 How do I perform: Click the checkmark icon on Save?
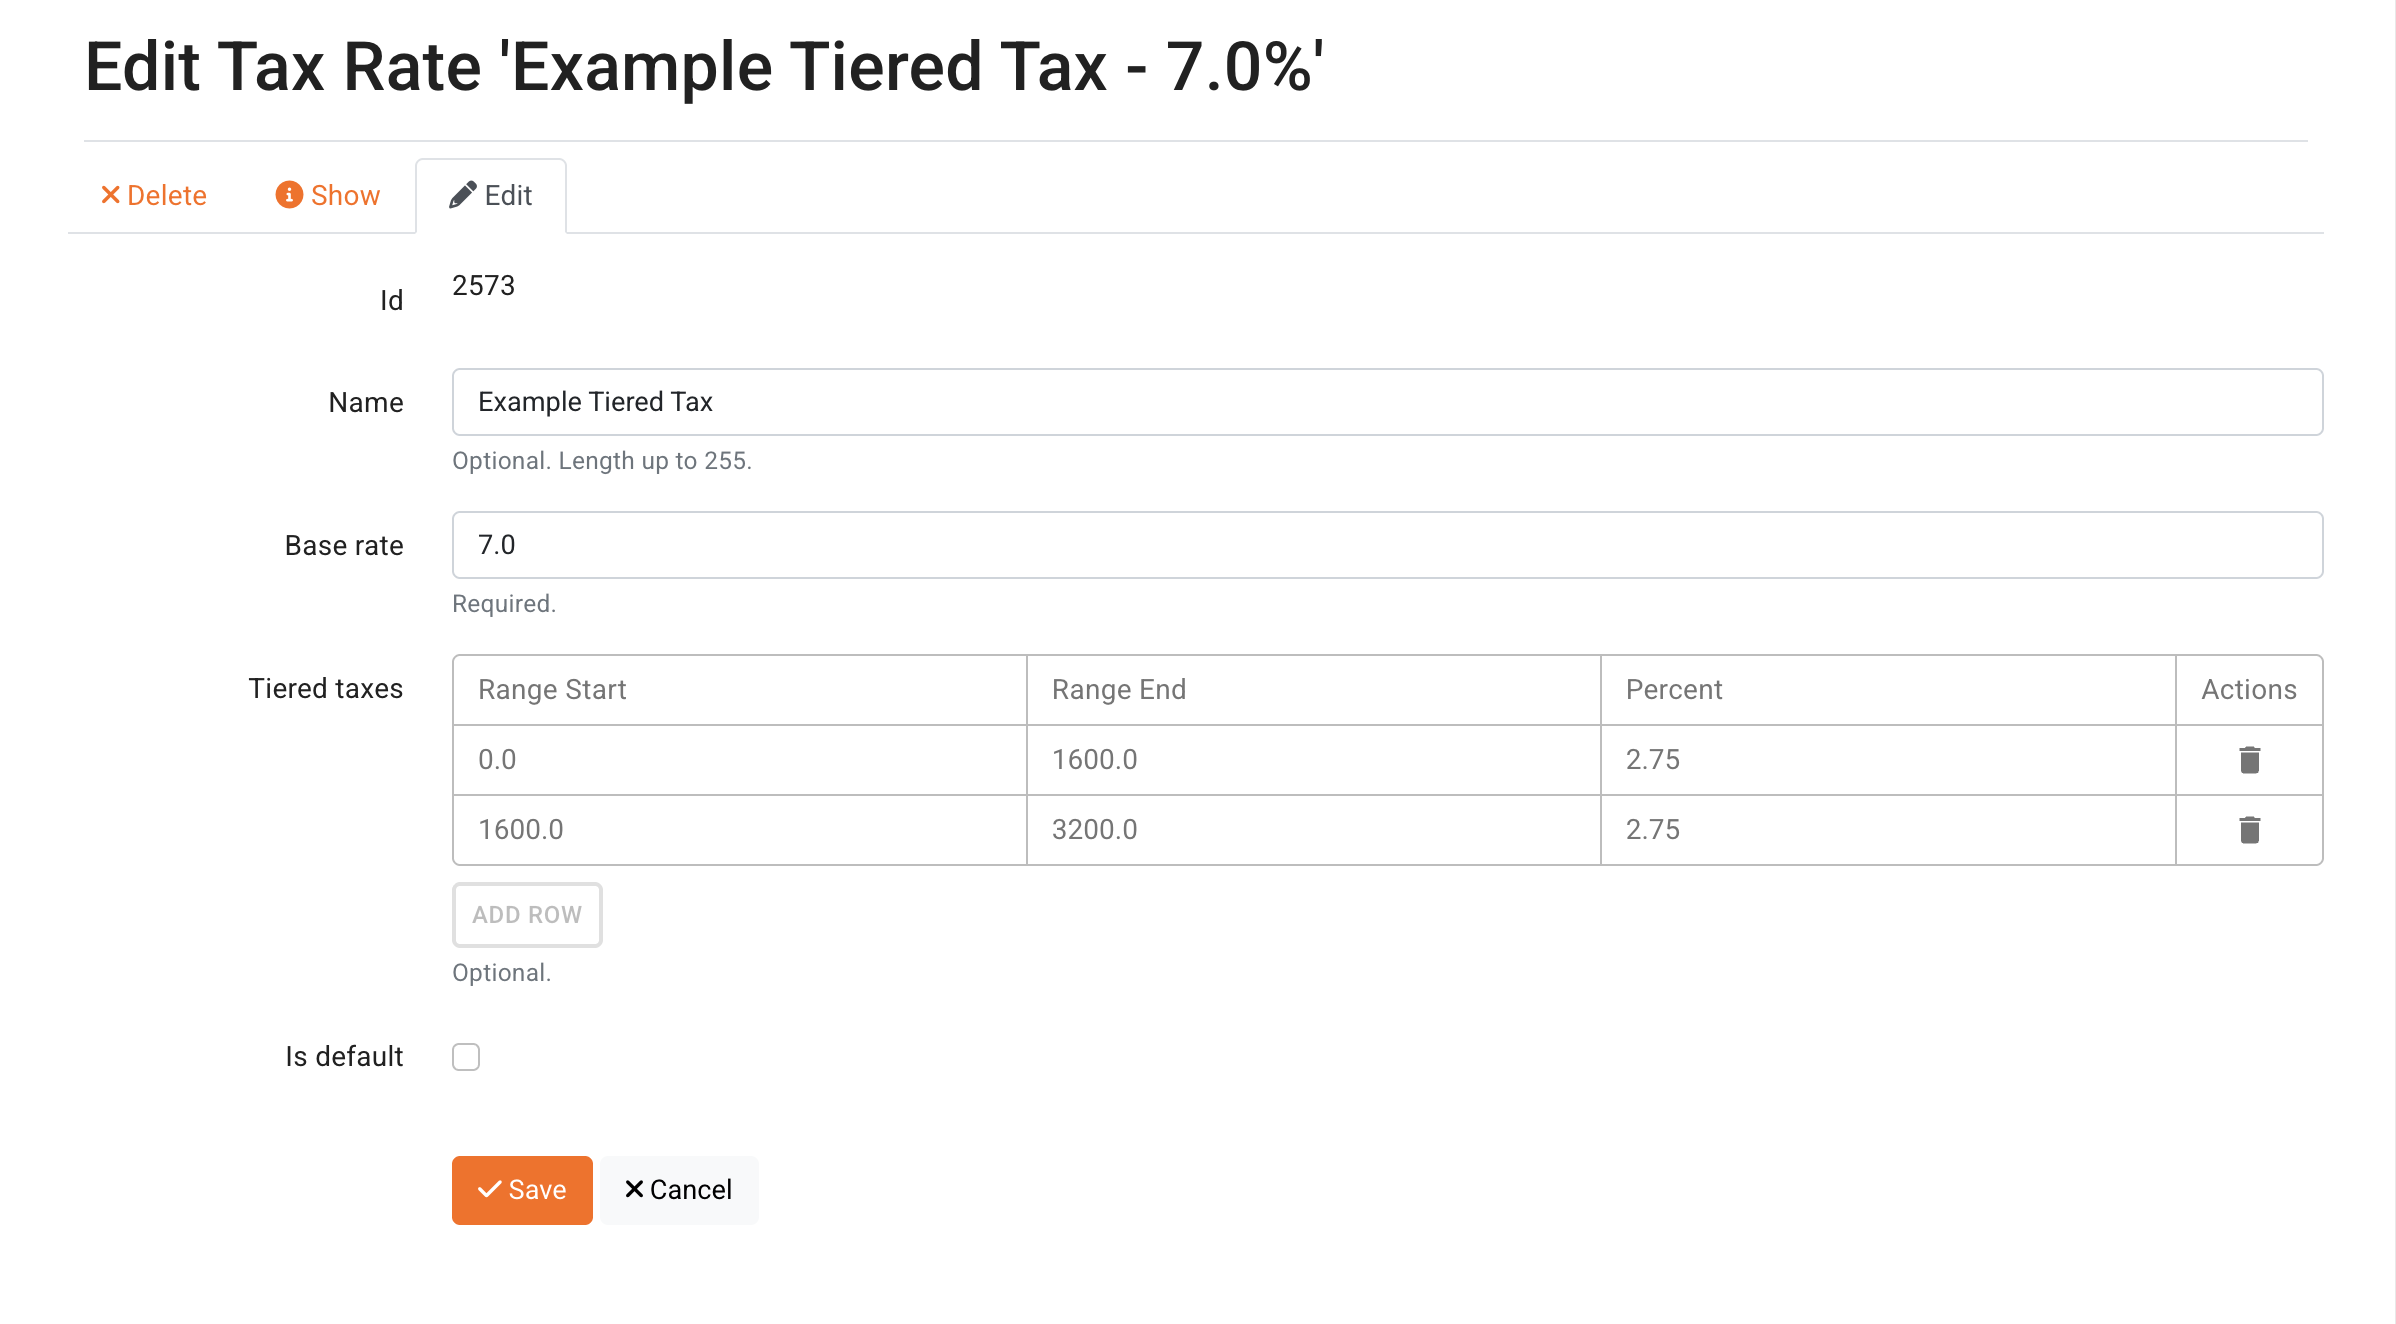coord(489,1190)
